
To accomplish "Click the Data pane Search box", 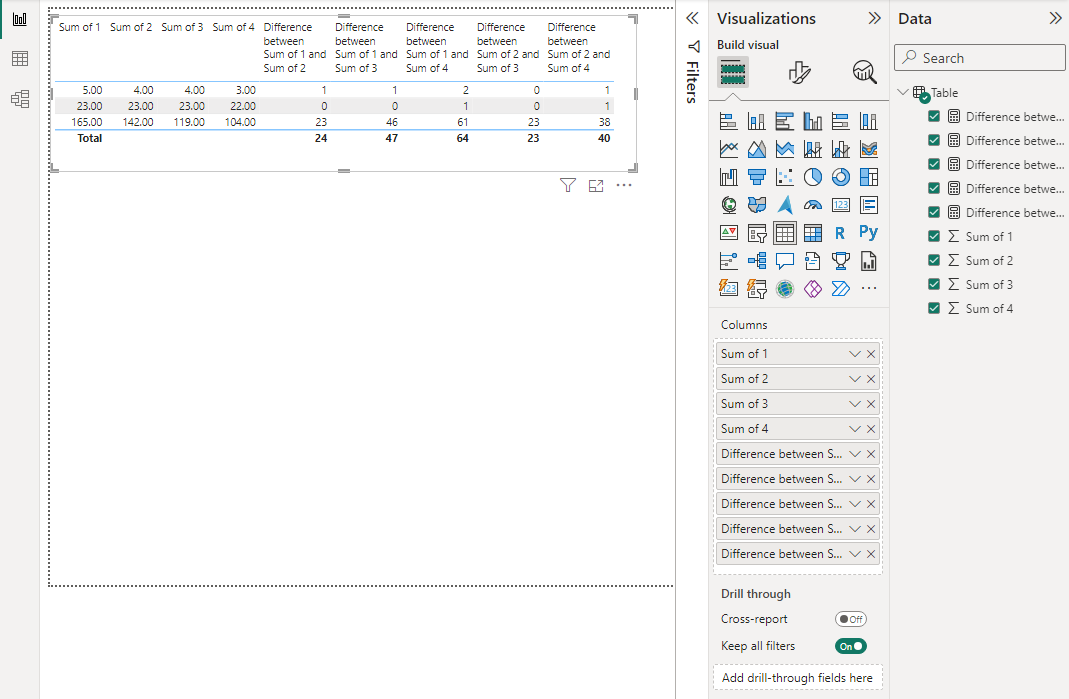I will [x=980, y=58].
